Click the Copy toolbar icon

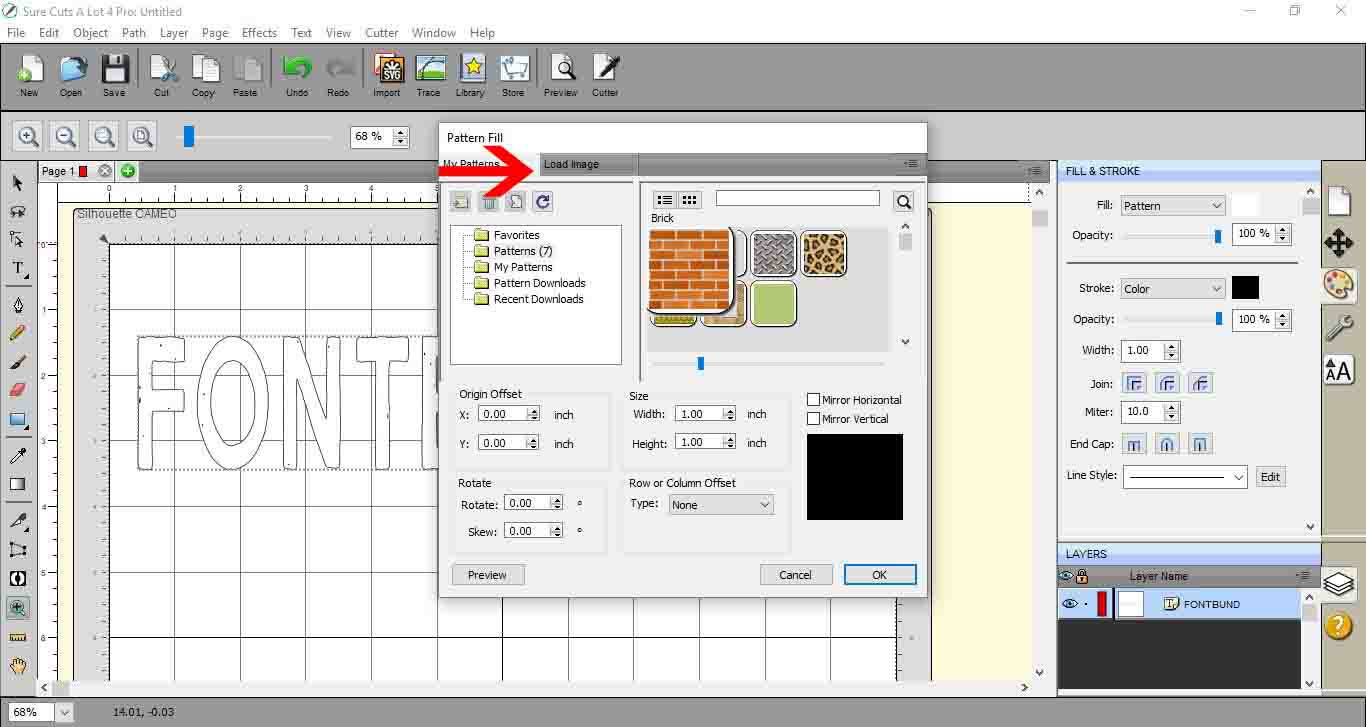click(x=204, y=75)
